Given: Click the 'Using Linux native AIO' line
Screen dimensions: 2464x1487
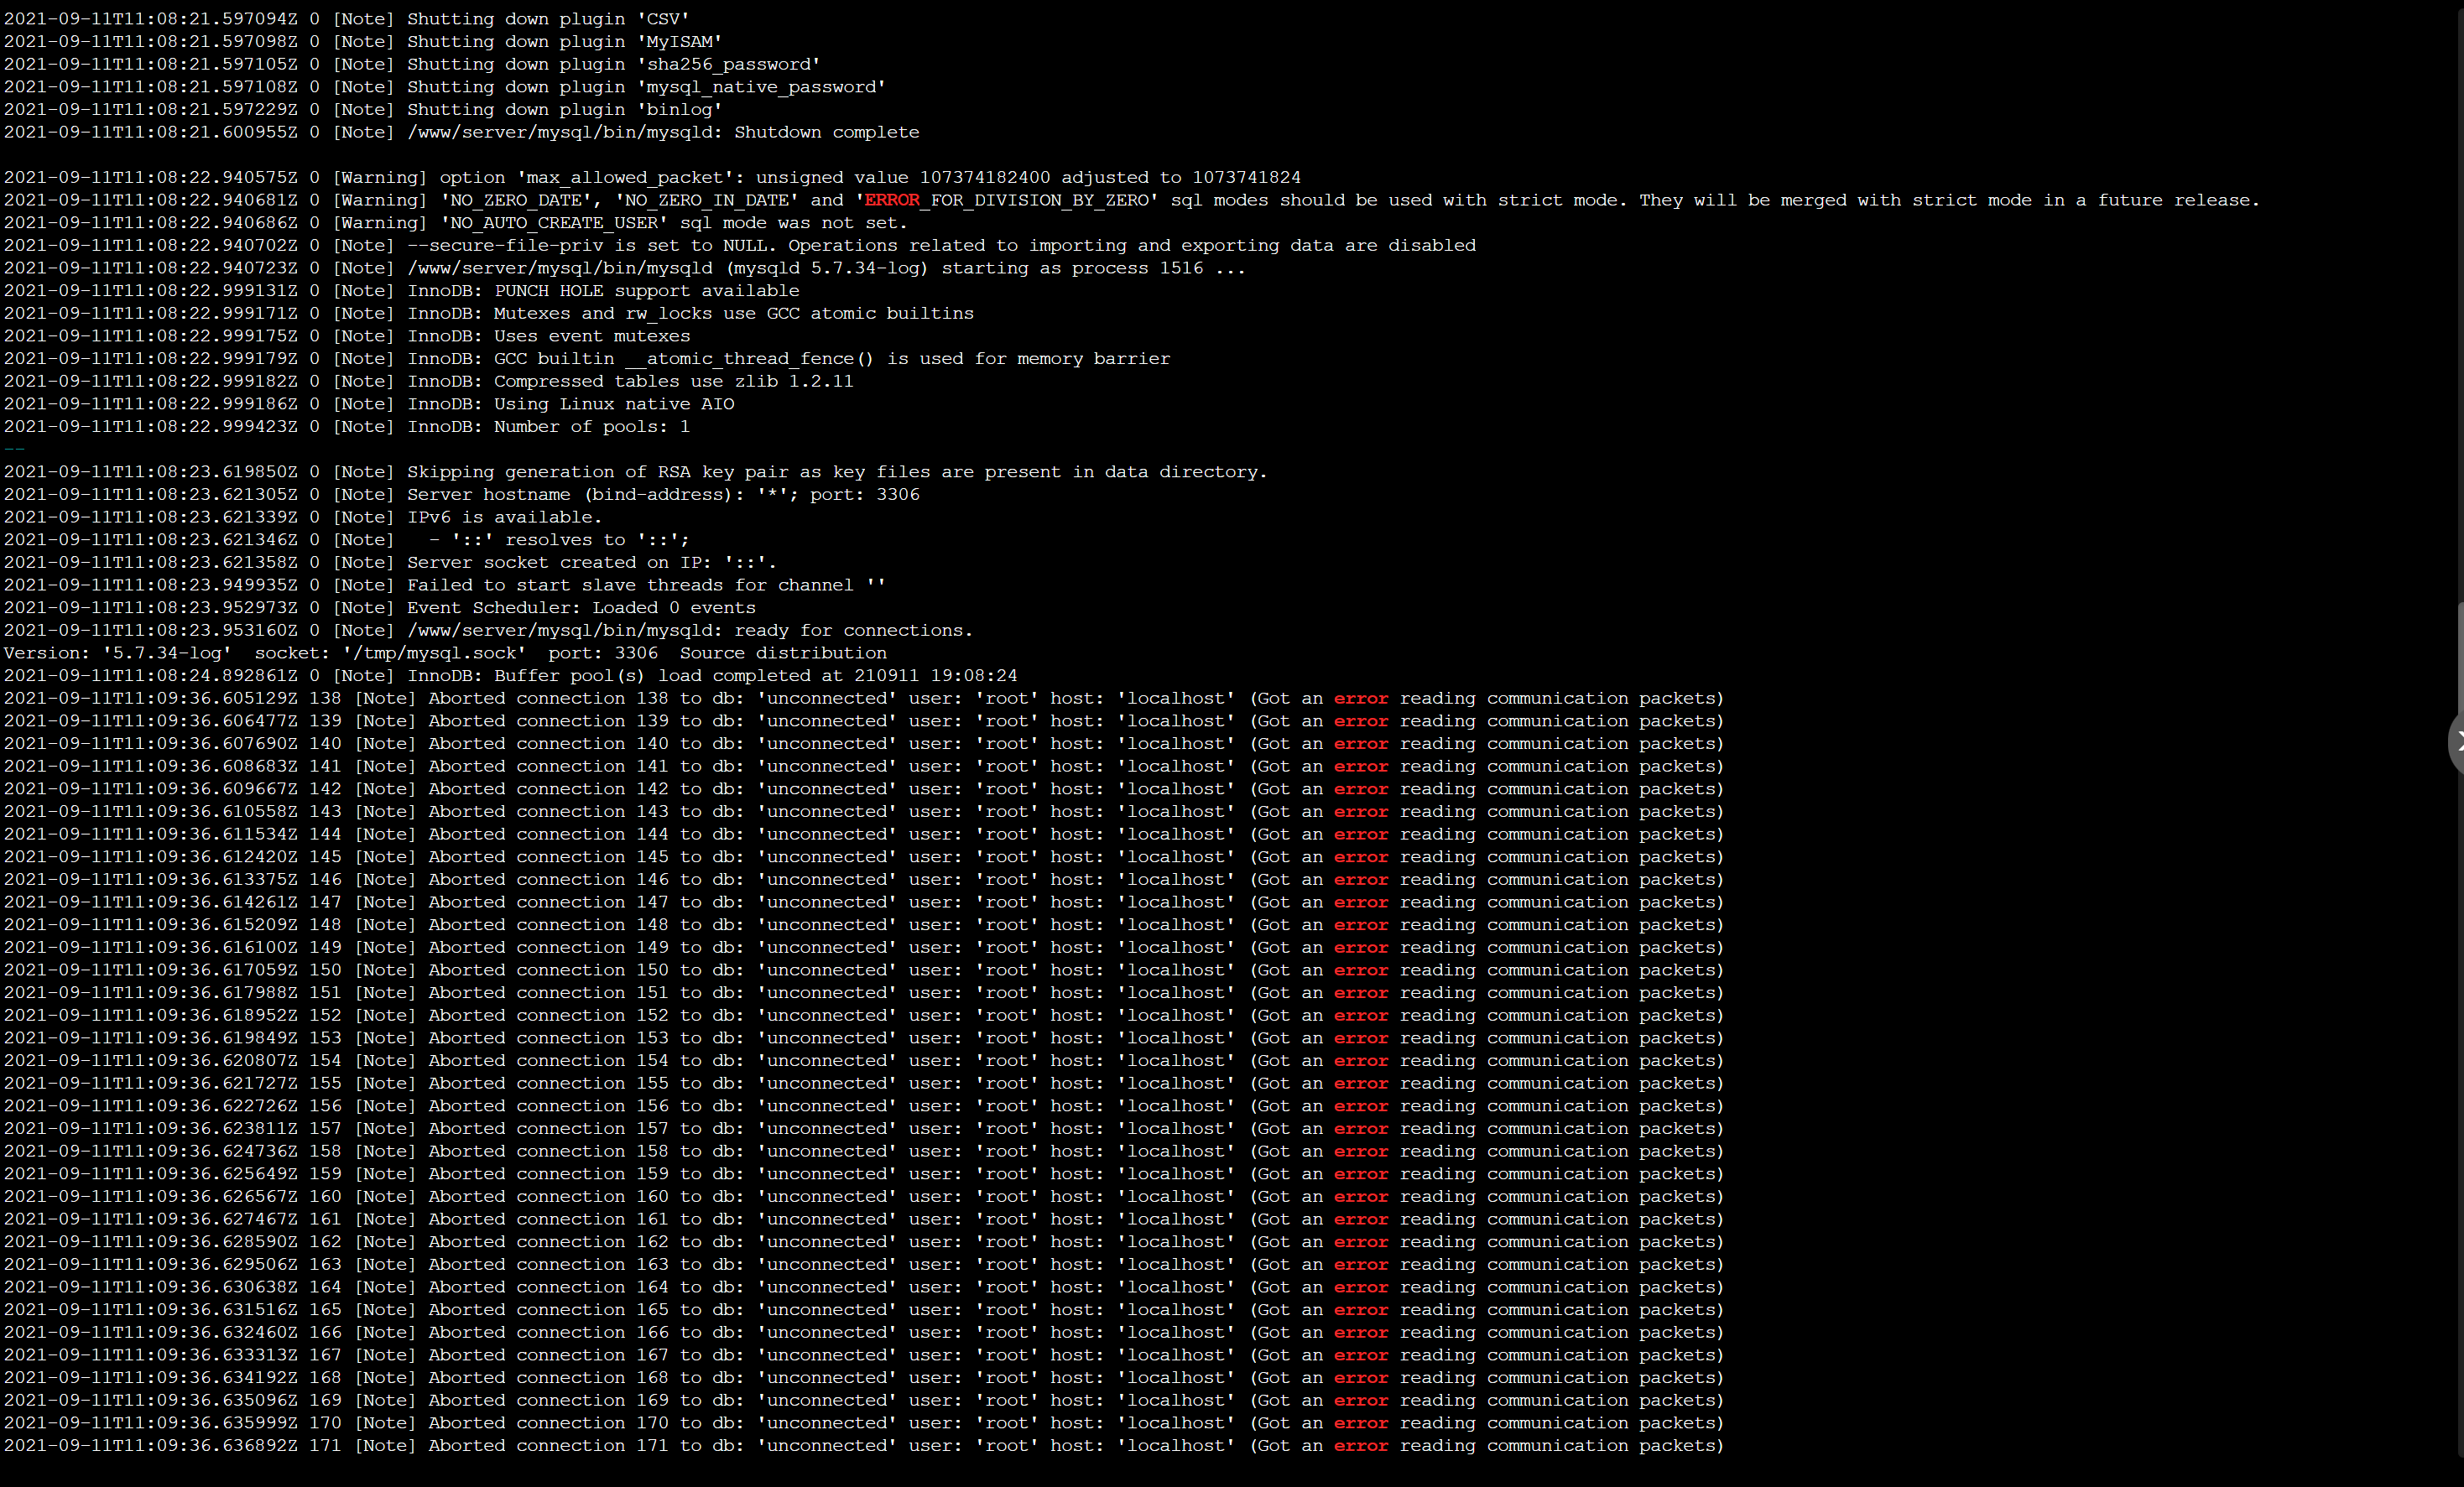Looking at the screenshot, I should 369,404.
